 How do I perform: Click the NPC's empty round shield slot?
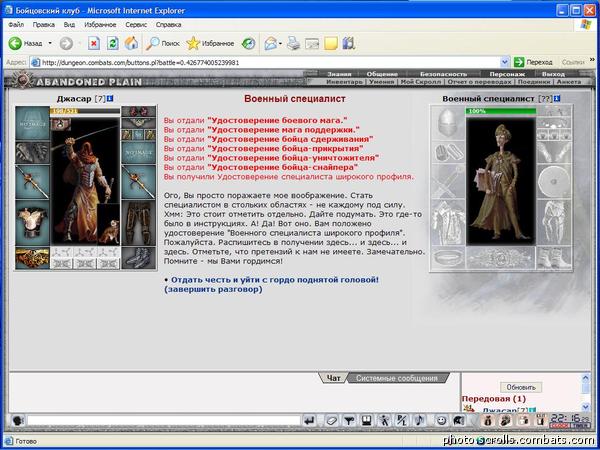point(554,181)
